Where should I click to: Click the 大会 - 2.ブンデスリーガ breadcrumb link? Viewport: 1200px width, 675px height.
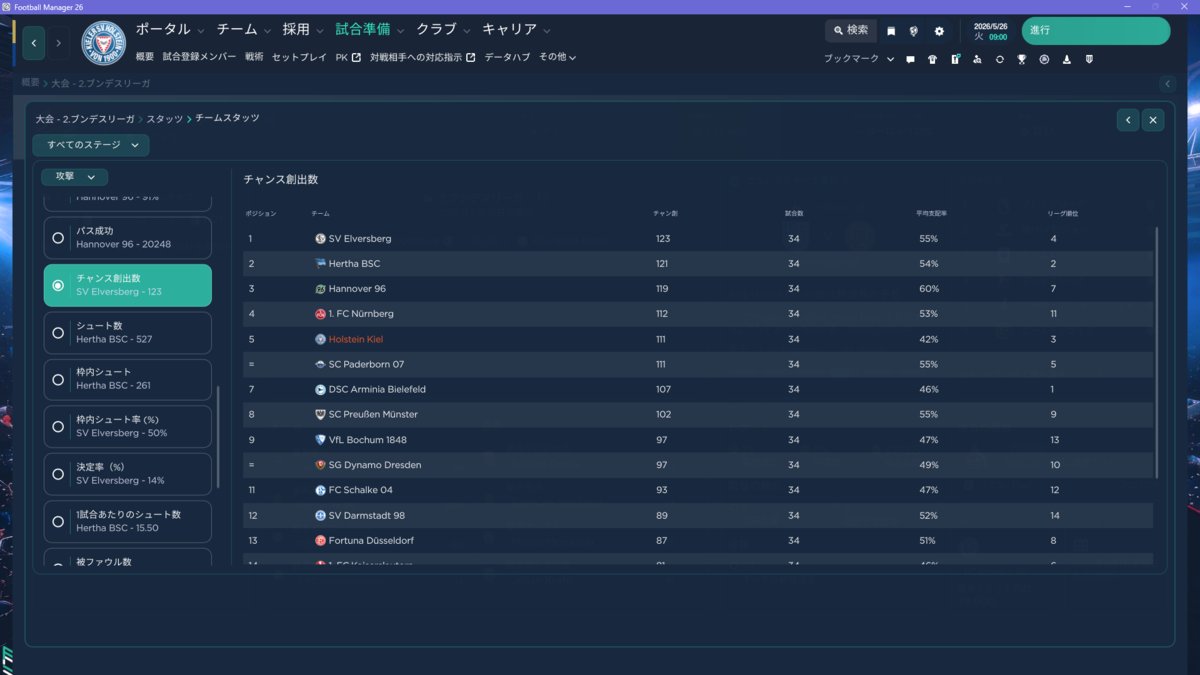[85, 119]
